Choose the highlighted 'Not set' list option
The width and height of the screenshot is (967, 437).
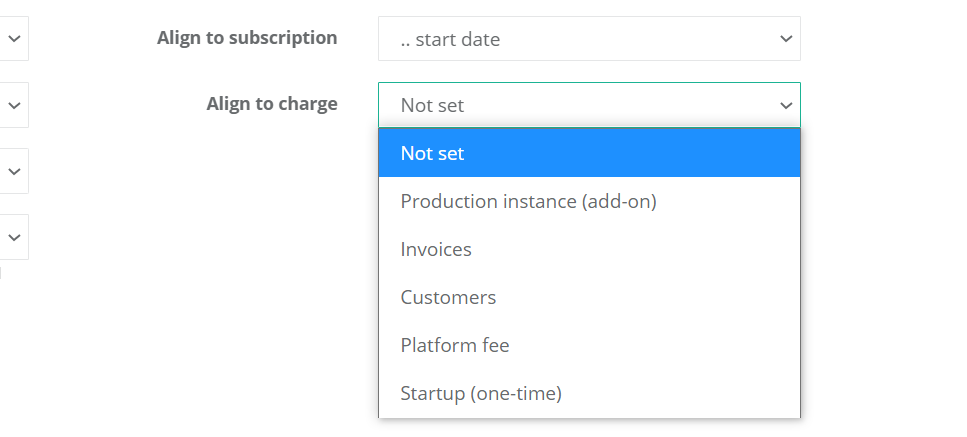(x=432, y=154)
